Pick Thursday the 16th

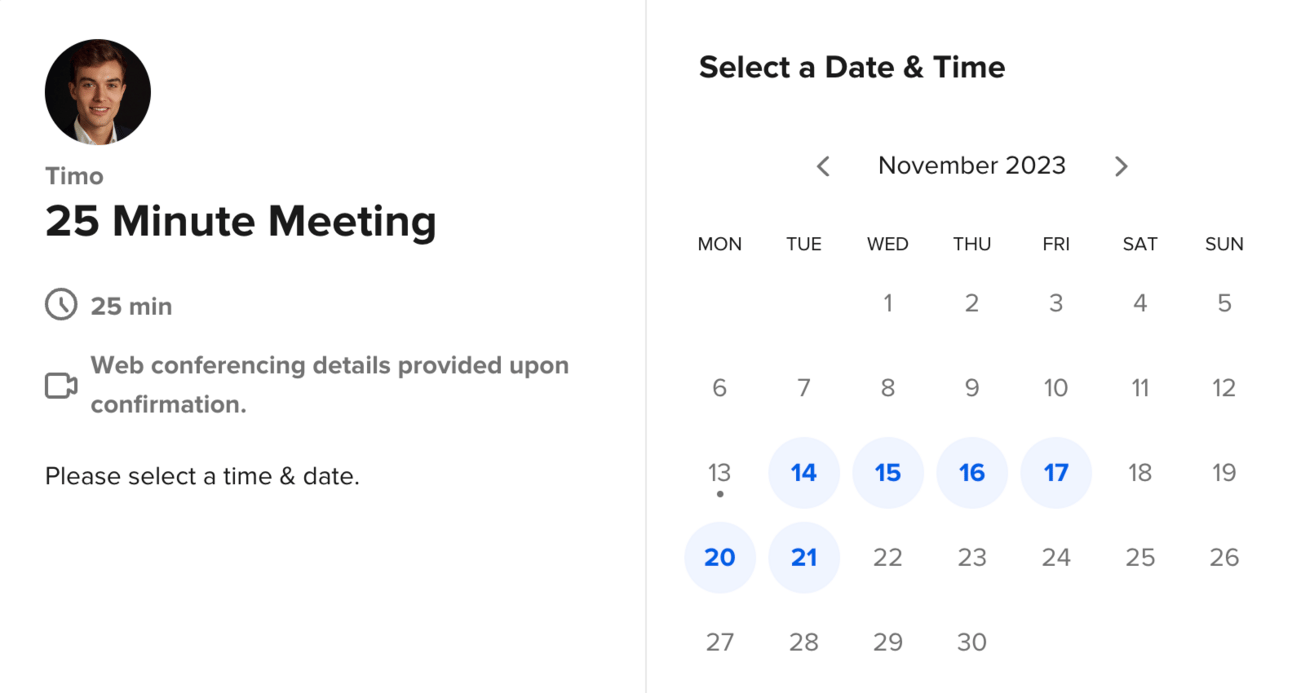pos(972,473)
